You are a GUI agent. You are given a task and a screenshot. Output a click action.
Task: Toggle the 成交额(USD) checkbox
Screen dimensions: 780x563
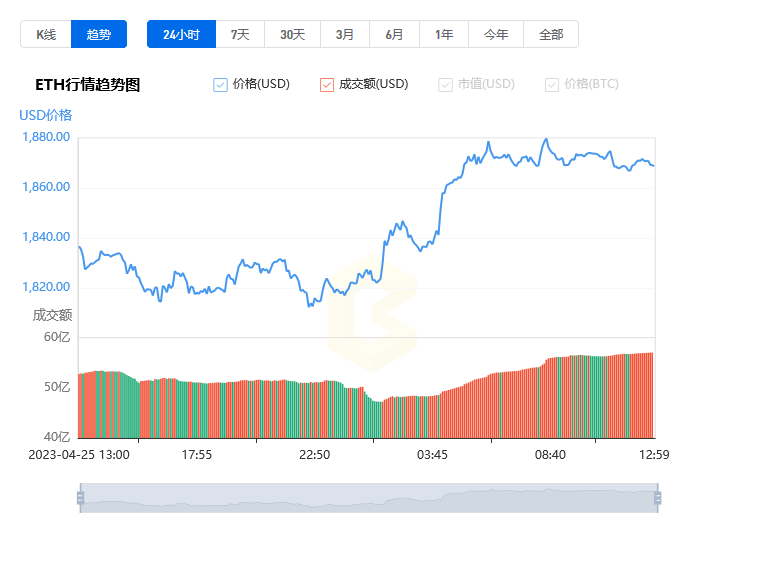(327, 85)
